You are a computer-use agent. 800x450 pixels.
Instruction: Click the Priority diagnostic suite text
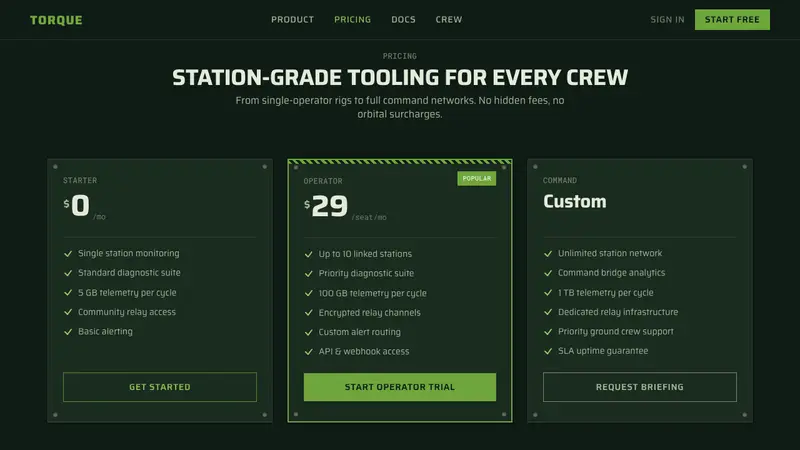pyautogui.click(x=366, y=273)
